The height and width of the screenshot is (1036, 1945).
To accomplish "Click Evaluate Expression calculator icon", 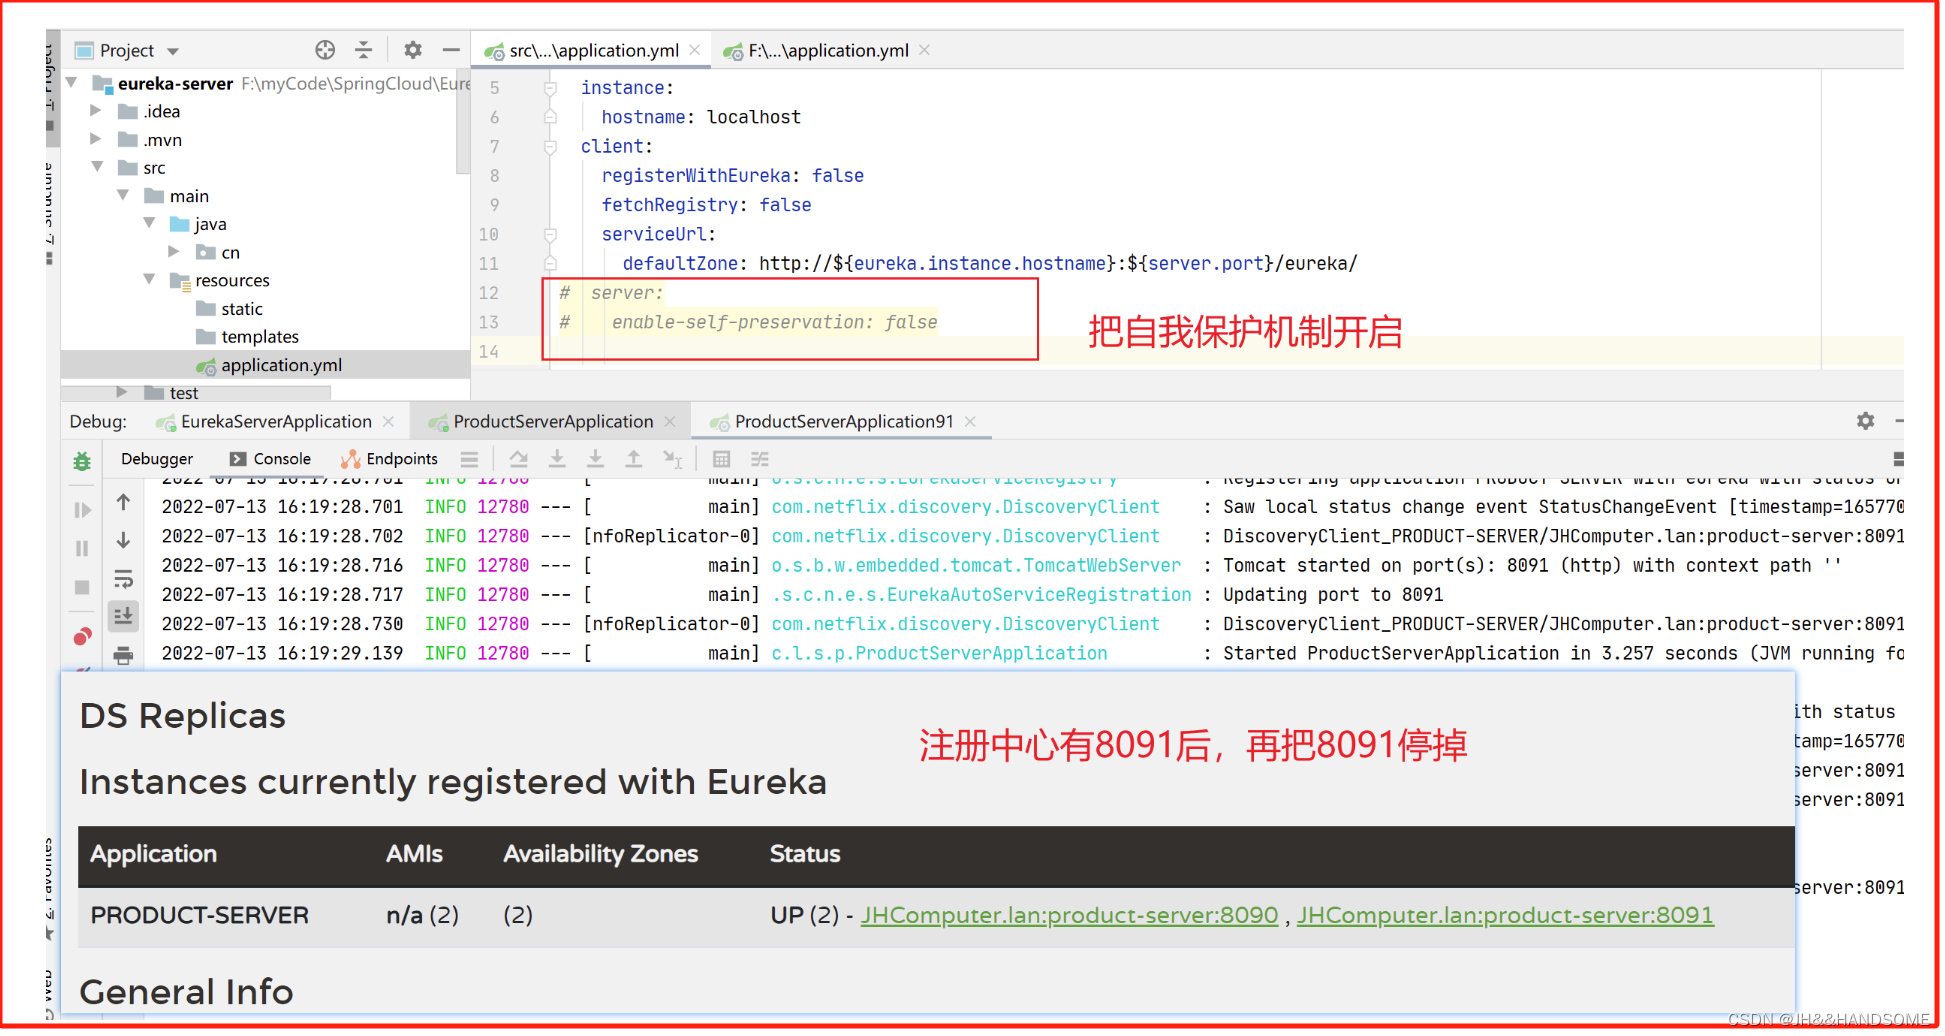I will click(721, 459).
